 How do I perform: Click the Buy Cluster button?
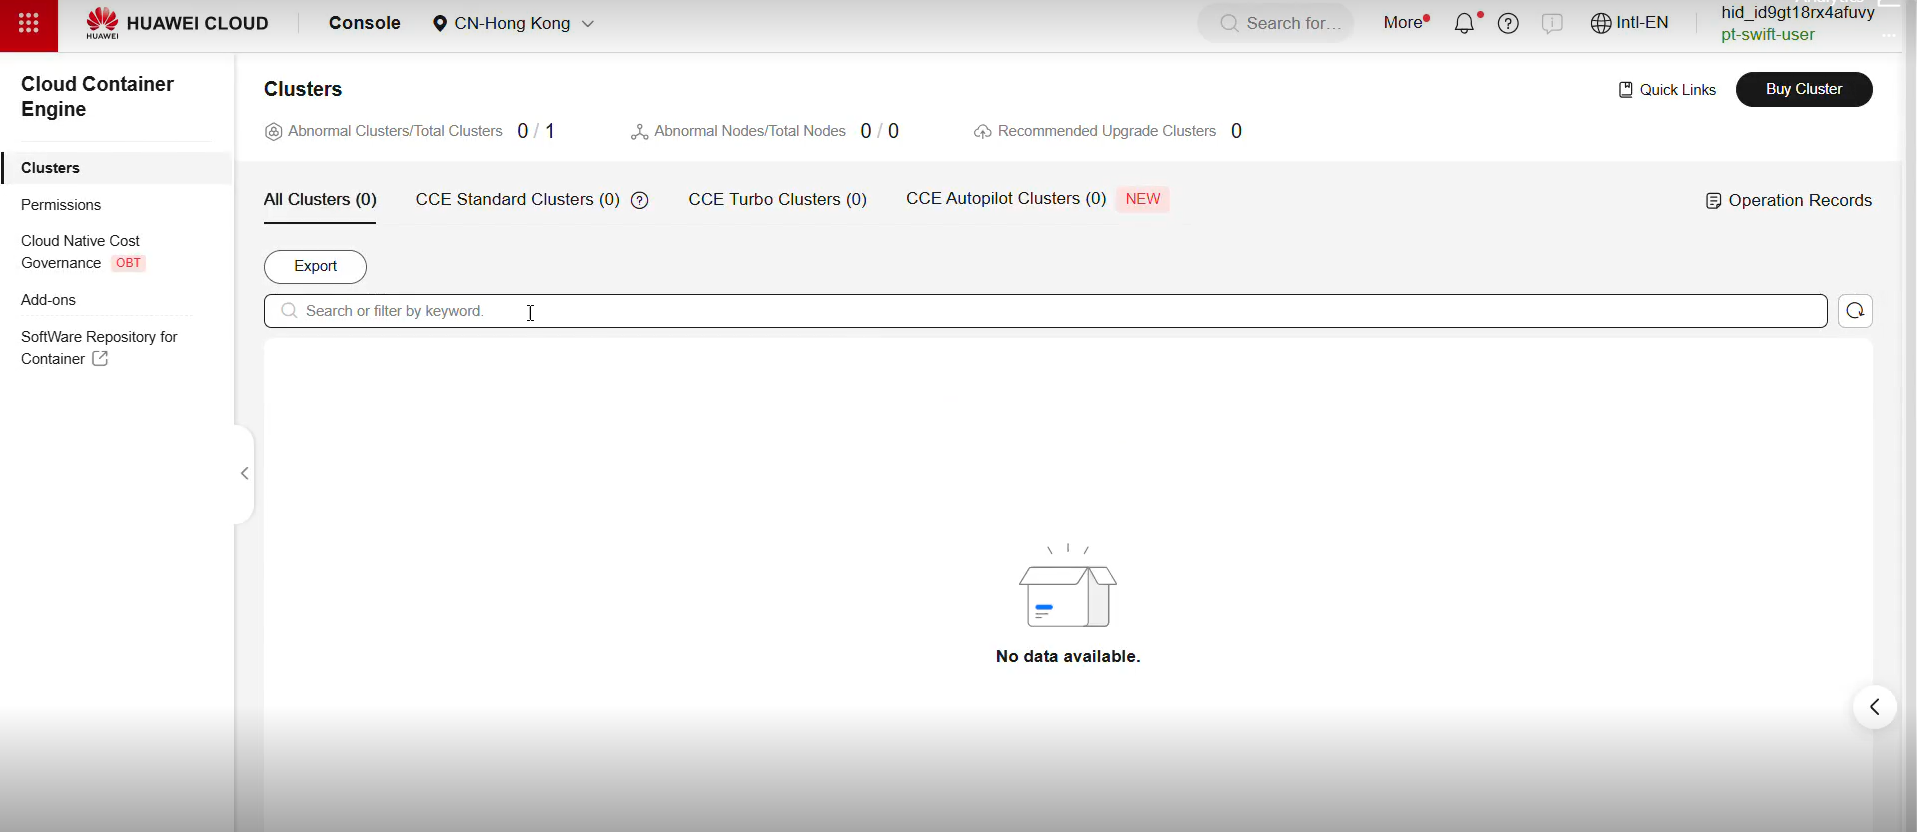coord(1804,89)
